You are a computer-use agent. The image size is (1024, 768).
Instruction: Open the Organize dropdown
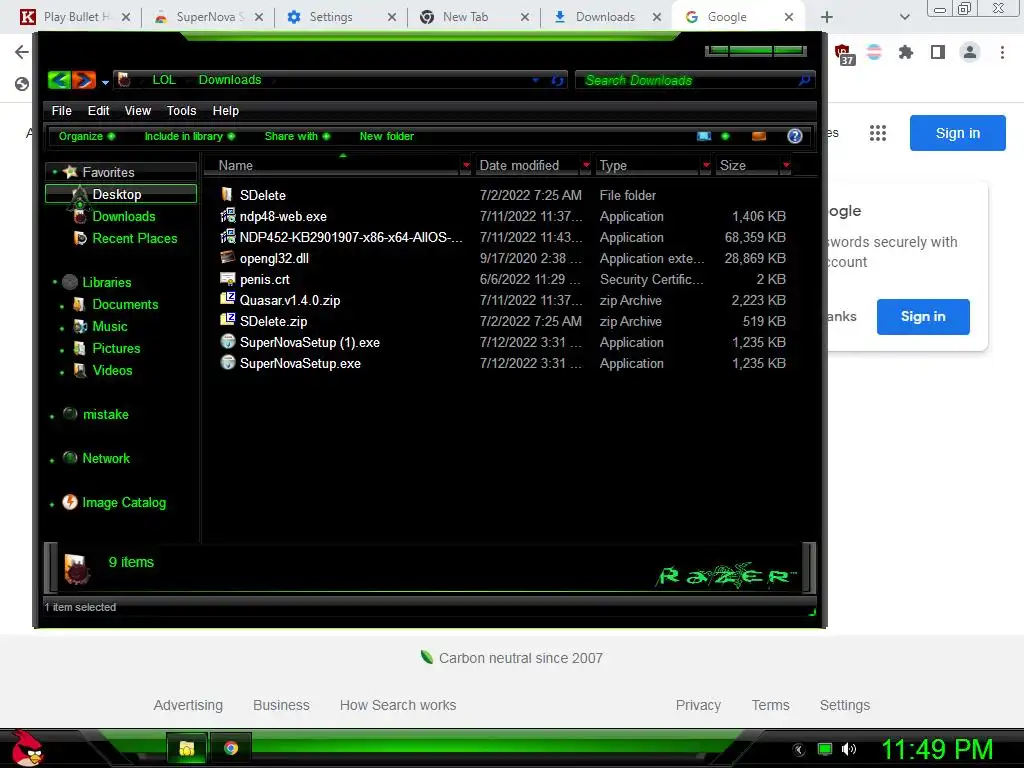coord(87,136)
